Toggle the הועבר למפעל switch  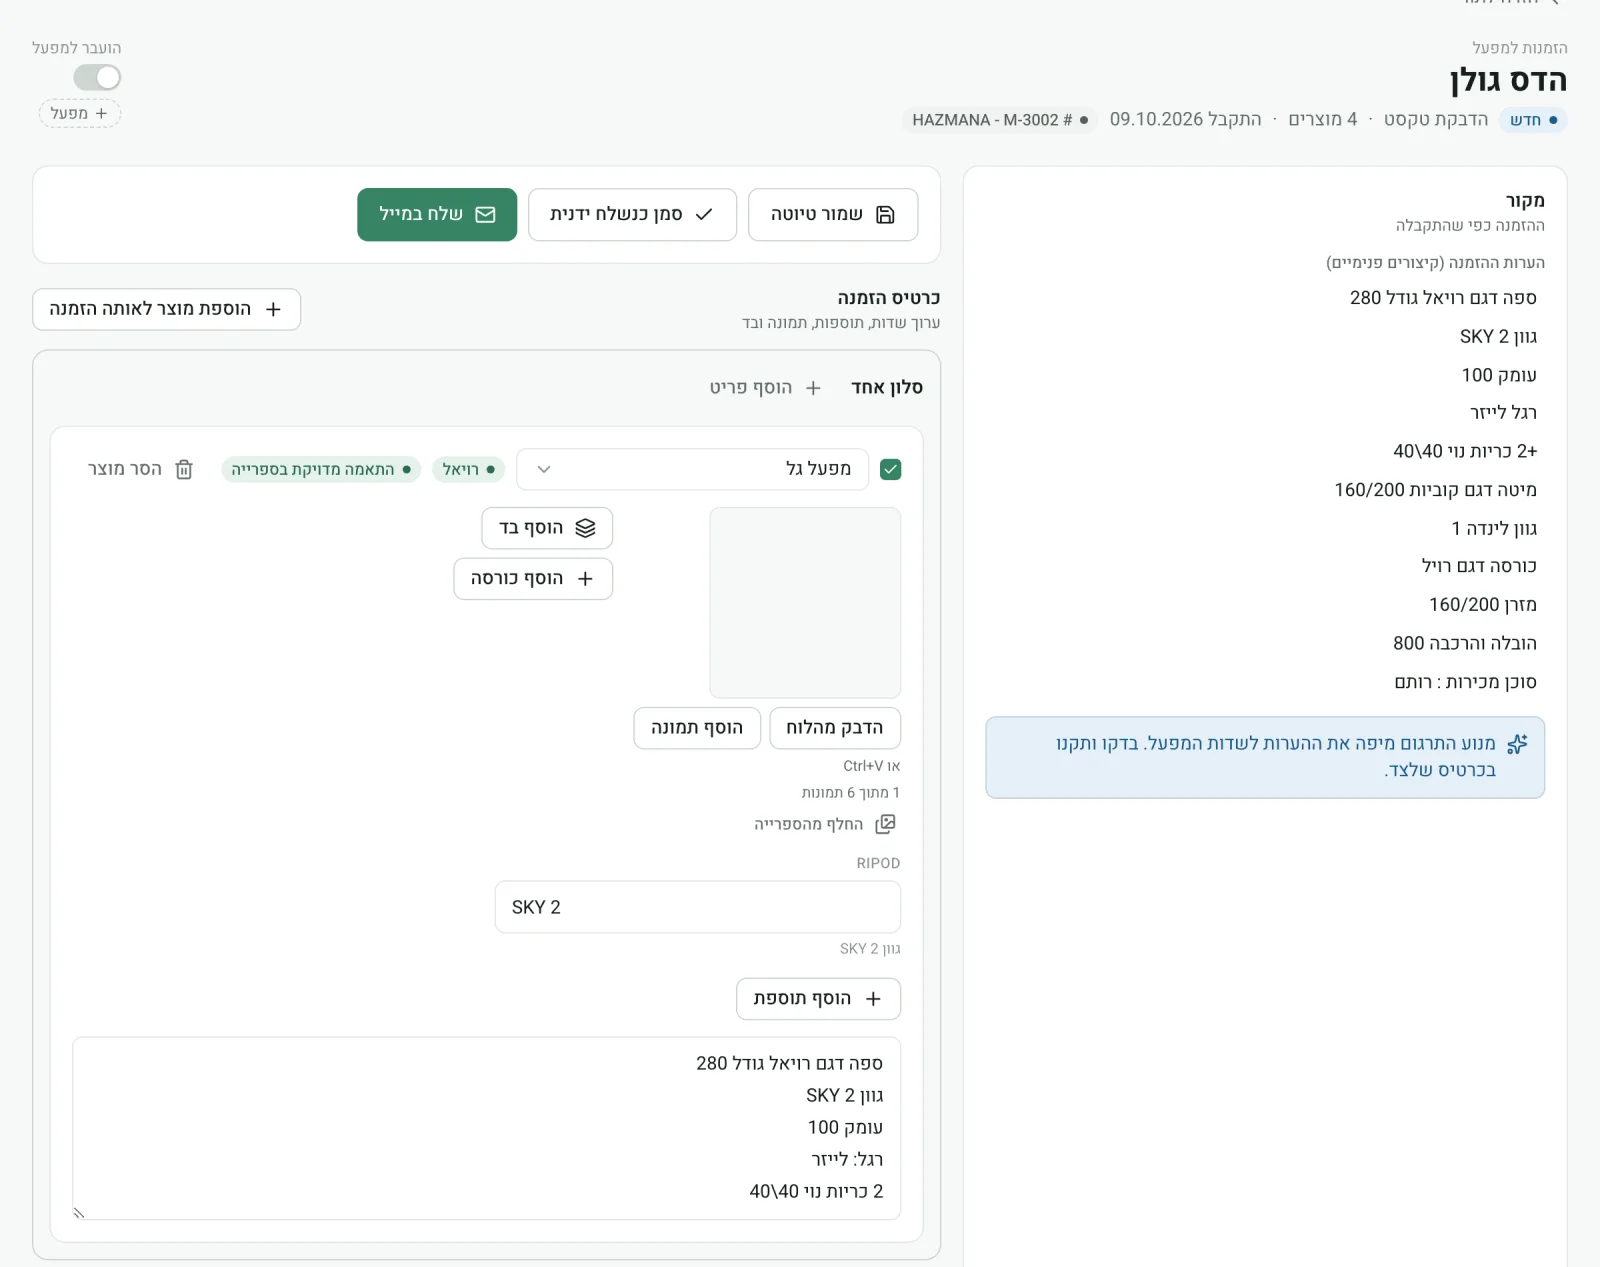point(97,78)
